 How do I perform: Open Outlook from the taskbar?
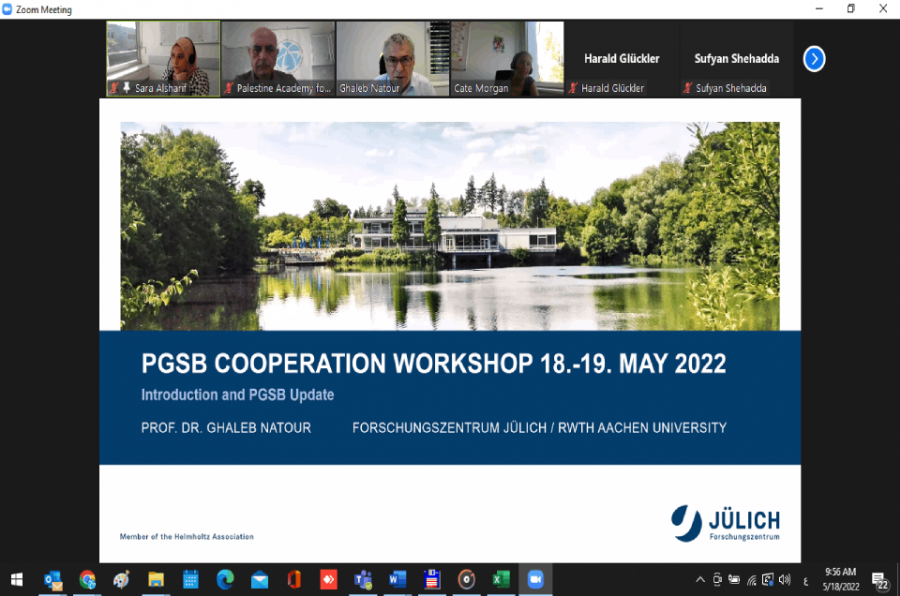pos(53,580)
